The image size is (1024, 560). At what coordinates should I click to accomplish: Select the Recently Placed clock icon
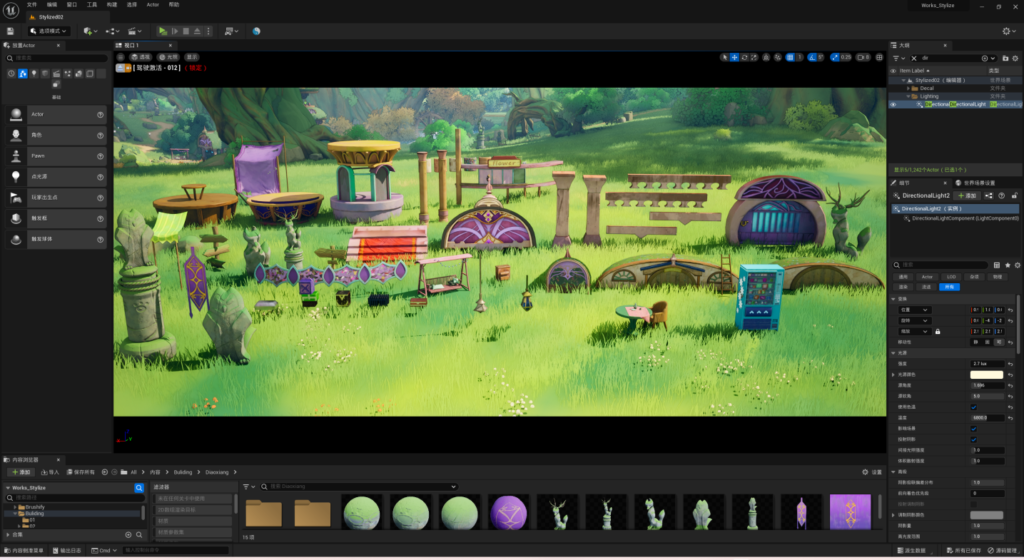click(11, 74)
